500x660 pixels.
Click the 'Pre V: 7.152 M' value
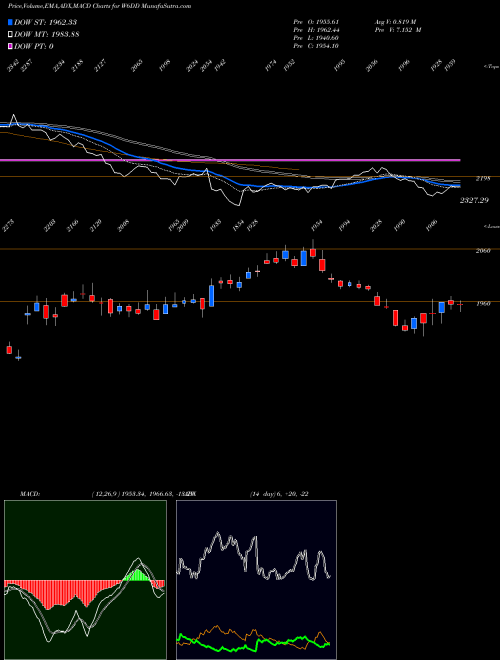[x=398, y=30]
